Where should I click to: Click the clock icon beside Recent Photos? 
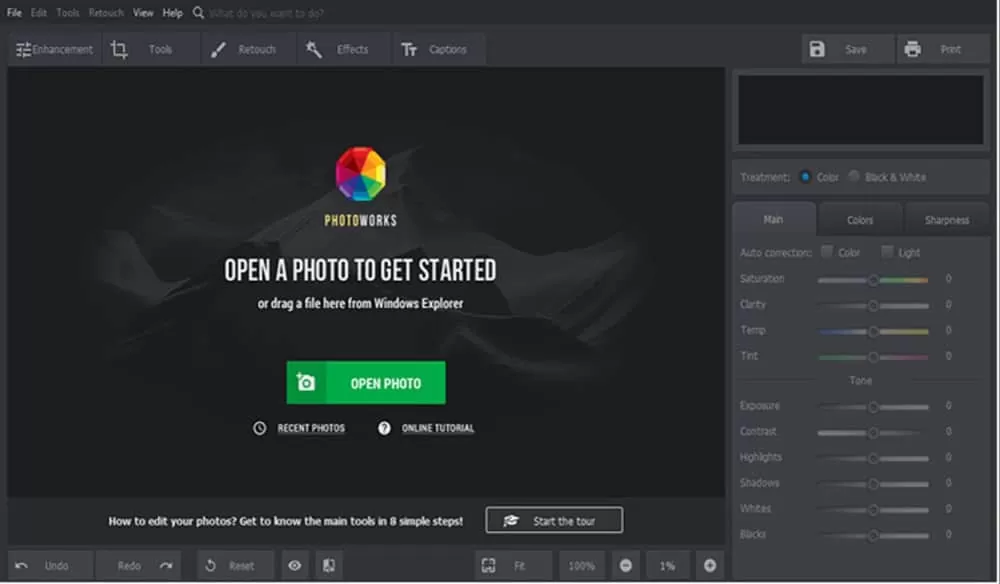point(260,428)
